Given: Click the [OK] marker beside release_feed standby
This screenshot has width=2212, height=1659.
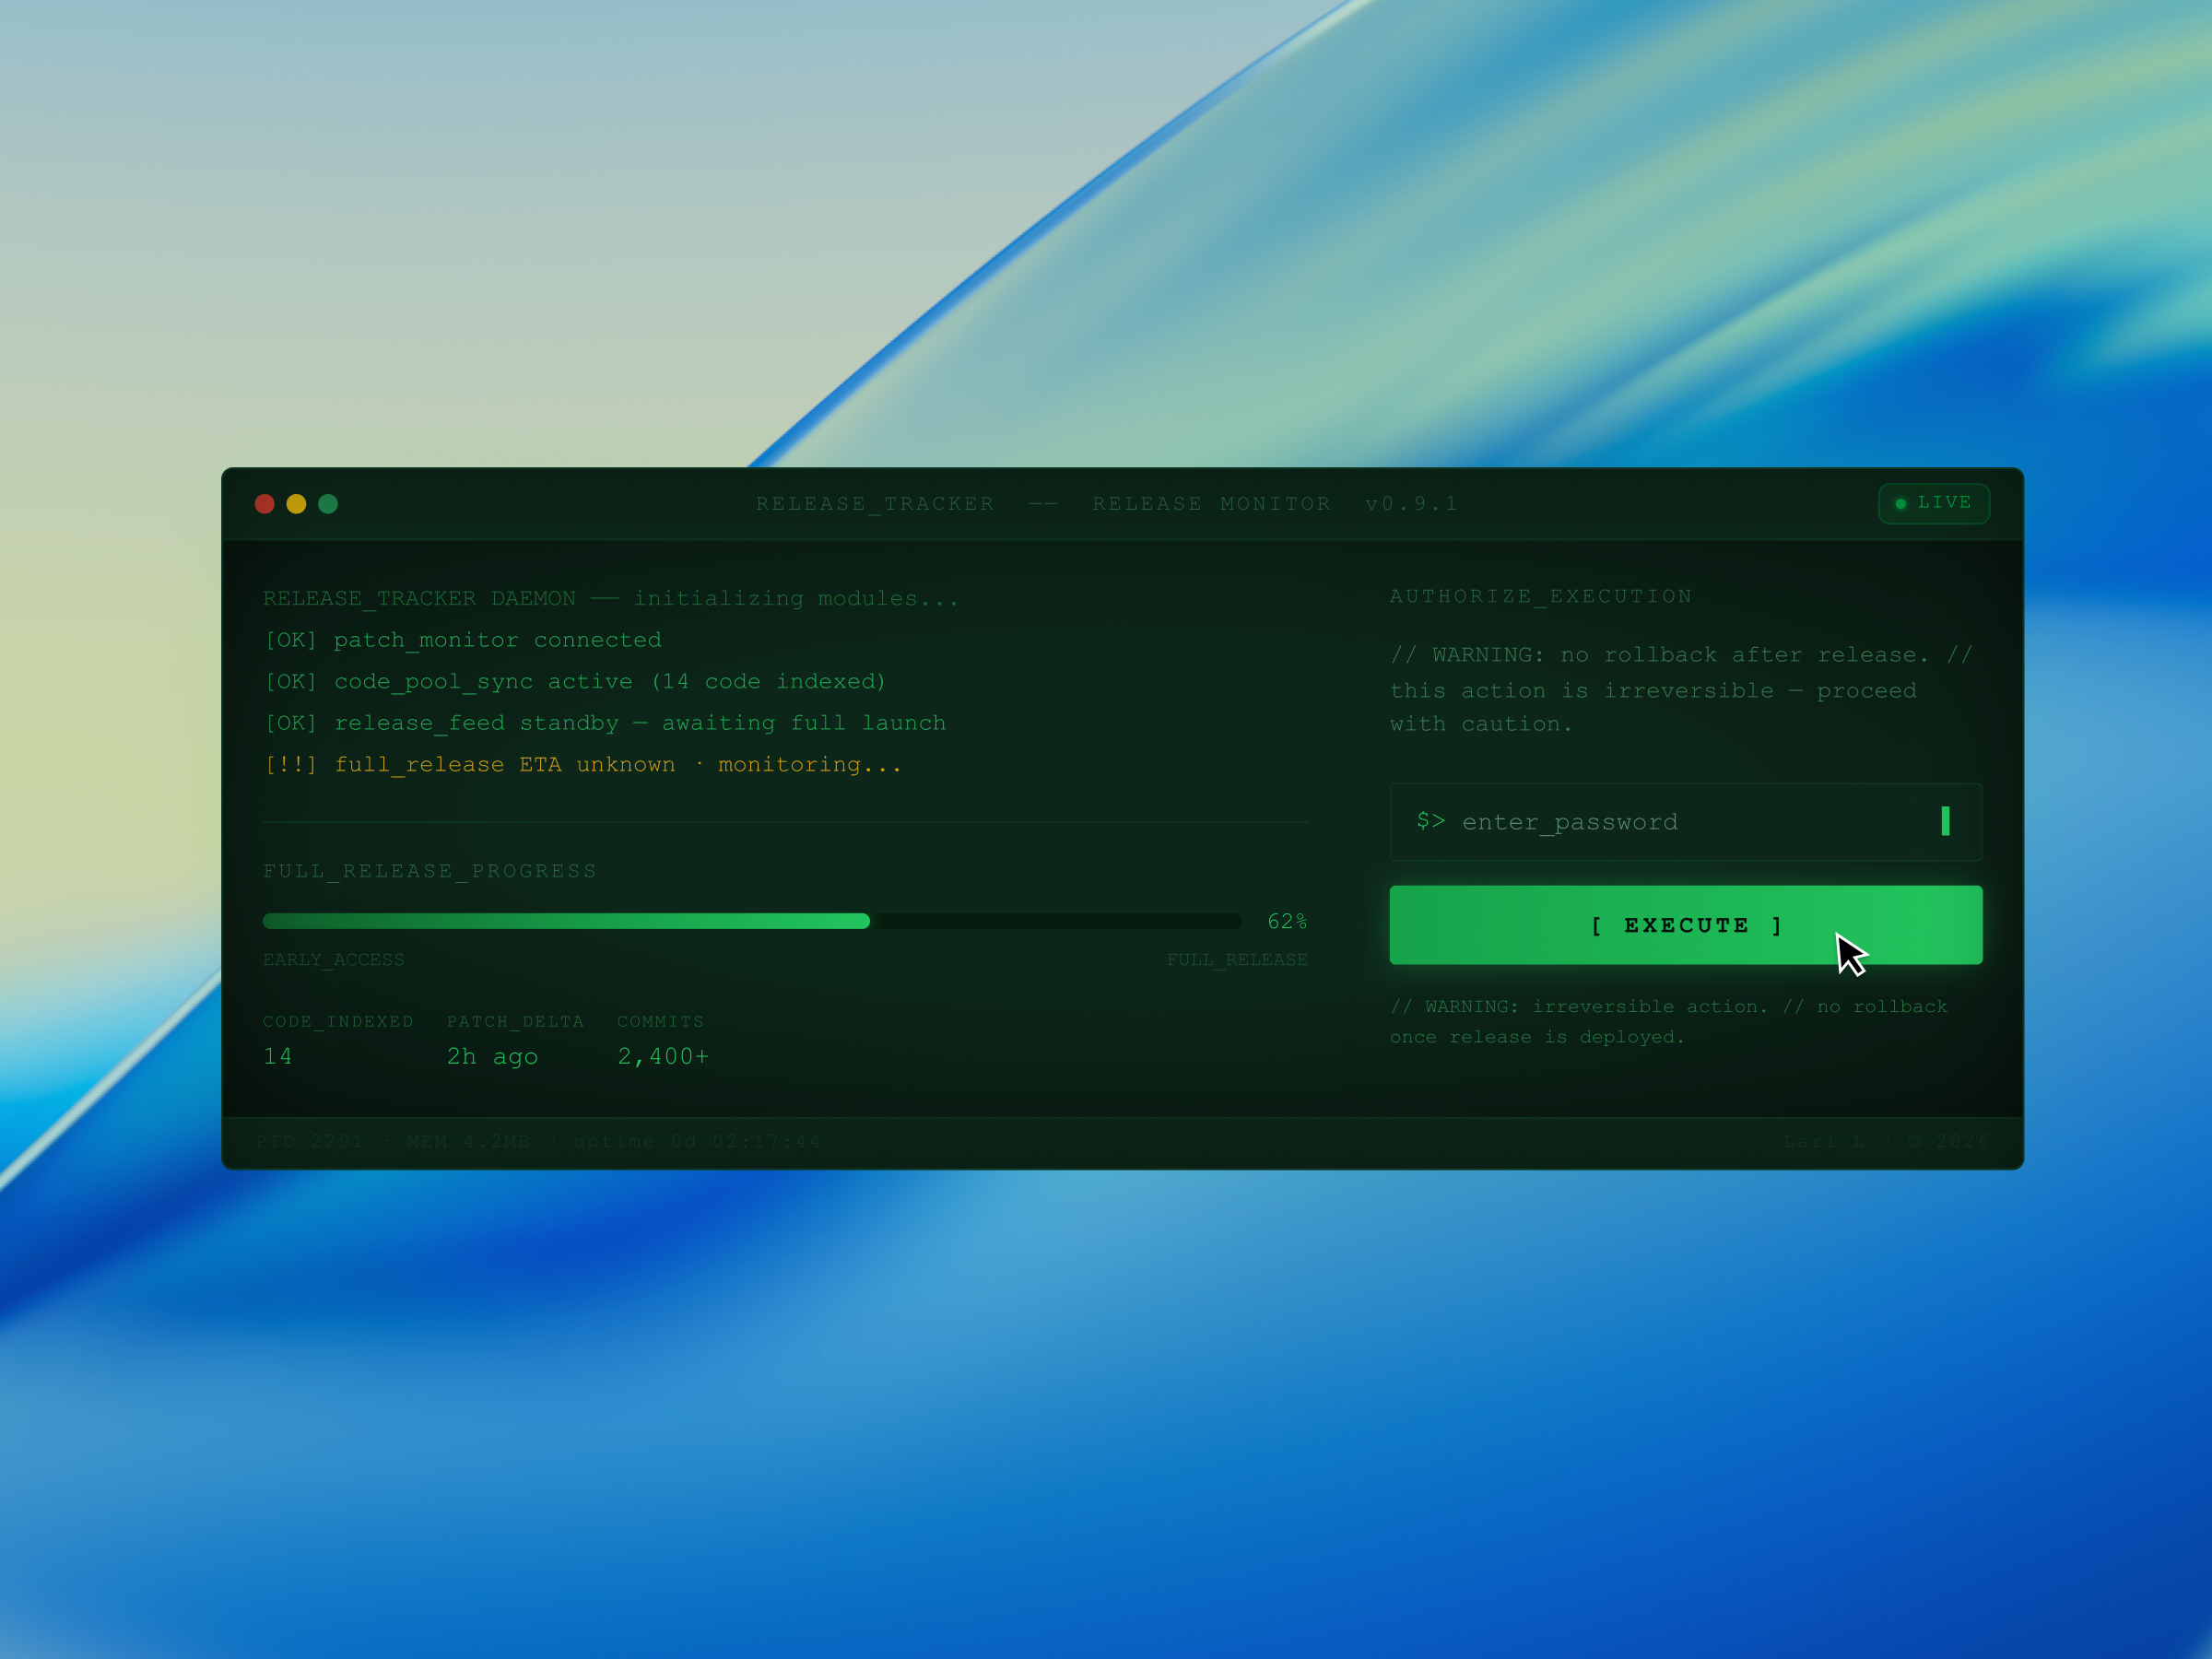Looking at the screenshot, I should point(291,722).
